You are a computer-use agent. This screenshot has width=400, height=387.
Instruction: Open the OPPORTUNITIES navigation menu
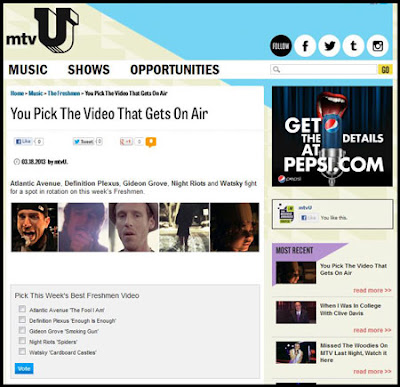(x=175, y=70)
